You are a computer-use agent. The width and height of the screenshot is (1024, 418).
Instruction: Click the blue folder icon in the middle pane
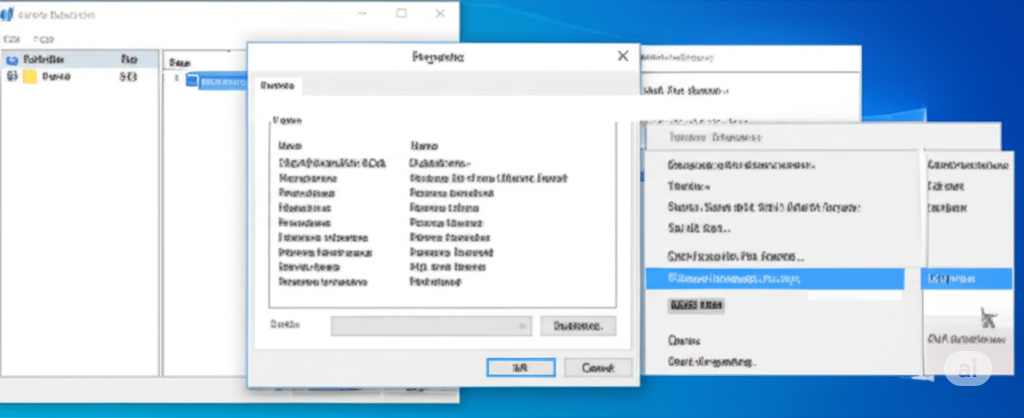191,80
